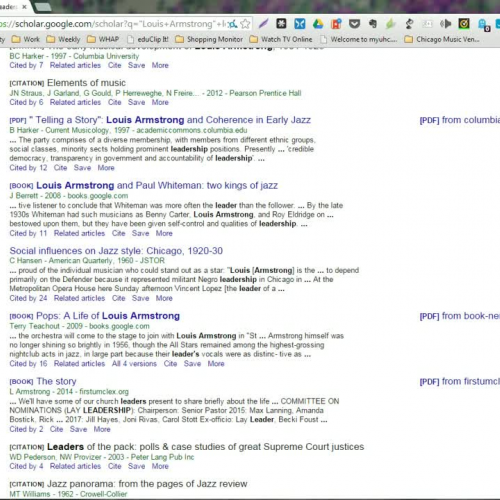Click the bookmark star icon in address bar
Screen dimensions: 500x500
pos(245,24)
